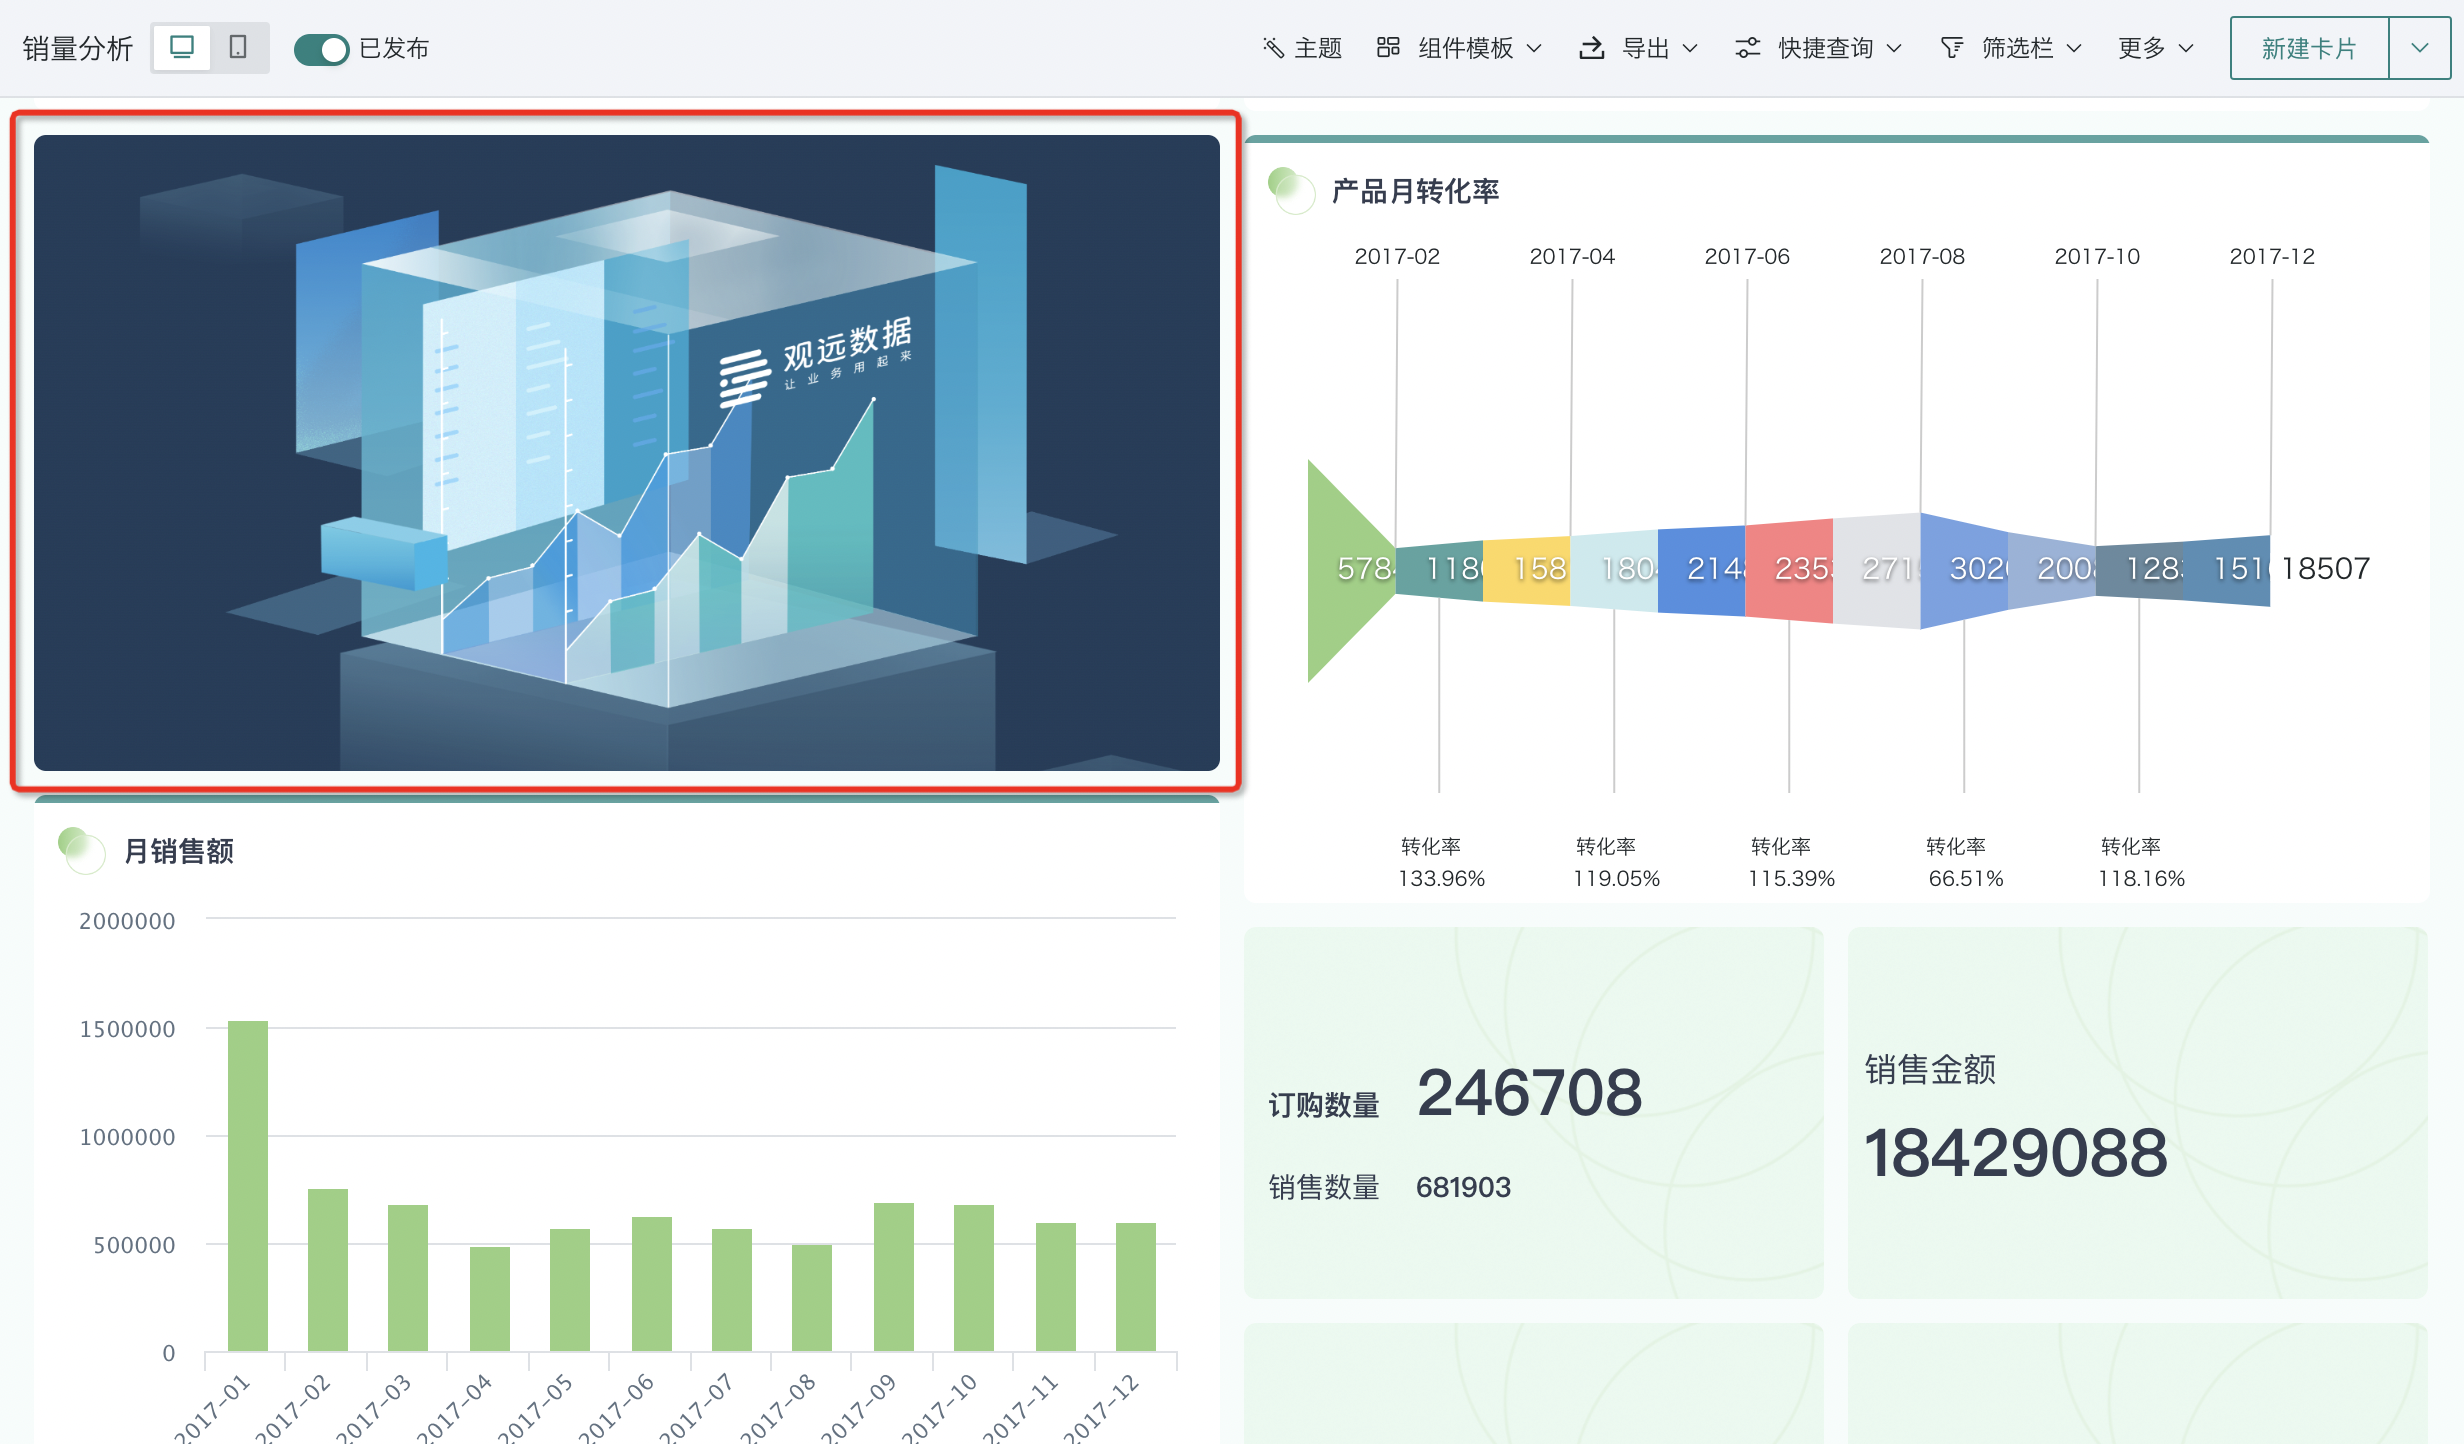Image resolution: width=2464 pixels, height=1444 pixels.
Task: Click the 119.05% conversion rate value
Action: tap(1616, 879)
